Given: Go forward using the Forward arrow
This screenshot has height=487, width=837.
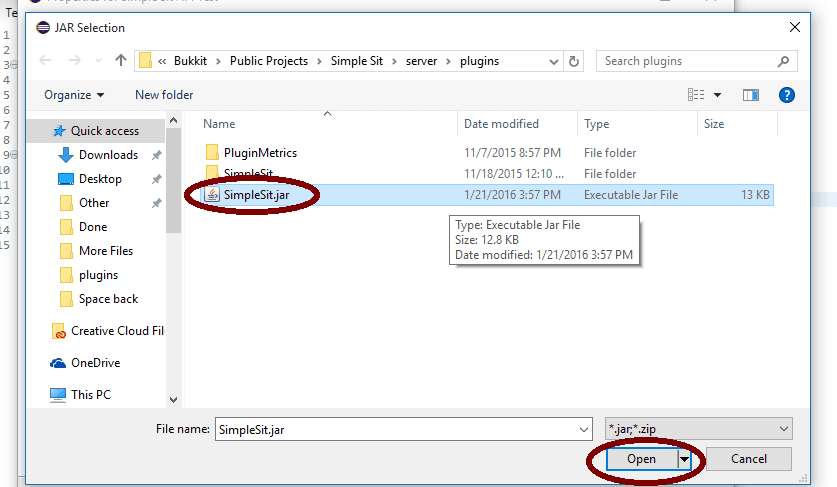Looking at the screenshot, I should point(75,61).
